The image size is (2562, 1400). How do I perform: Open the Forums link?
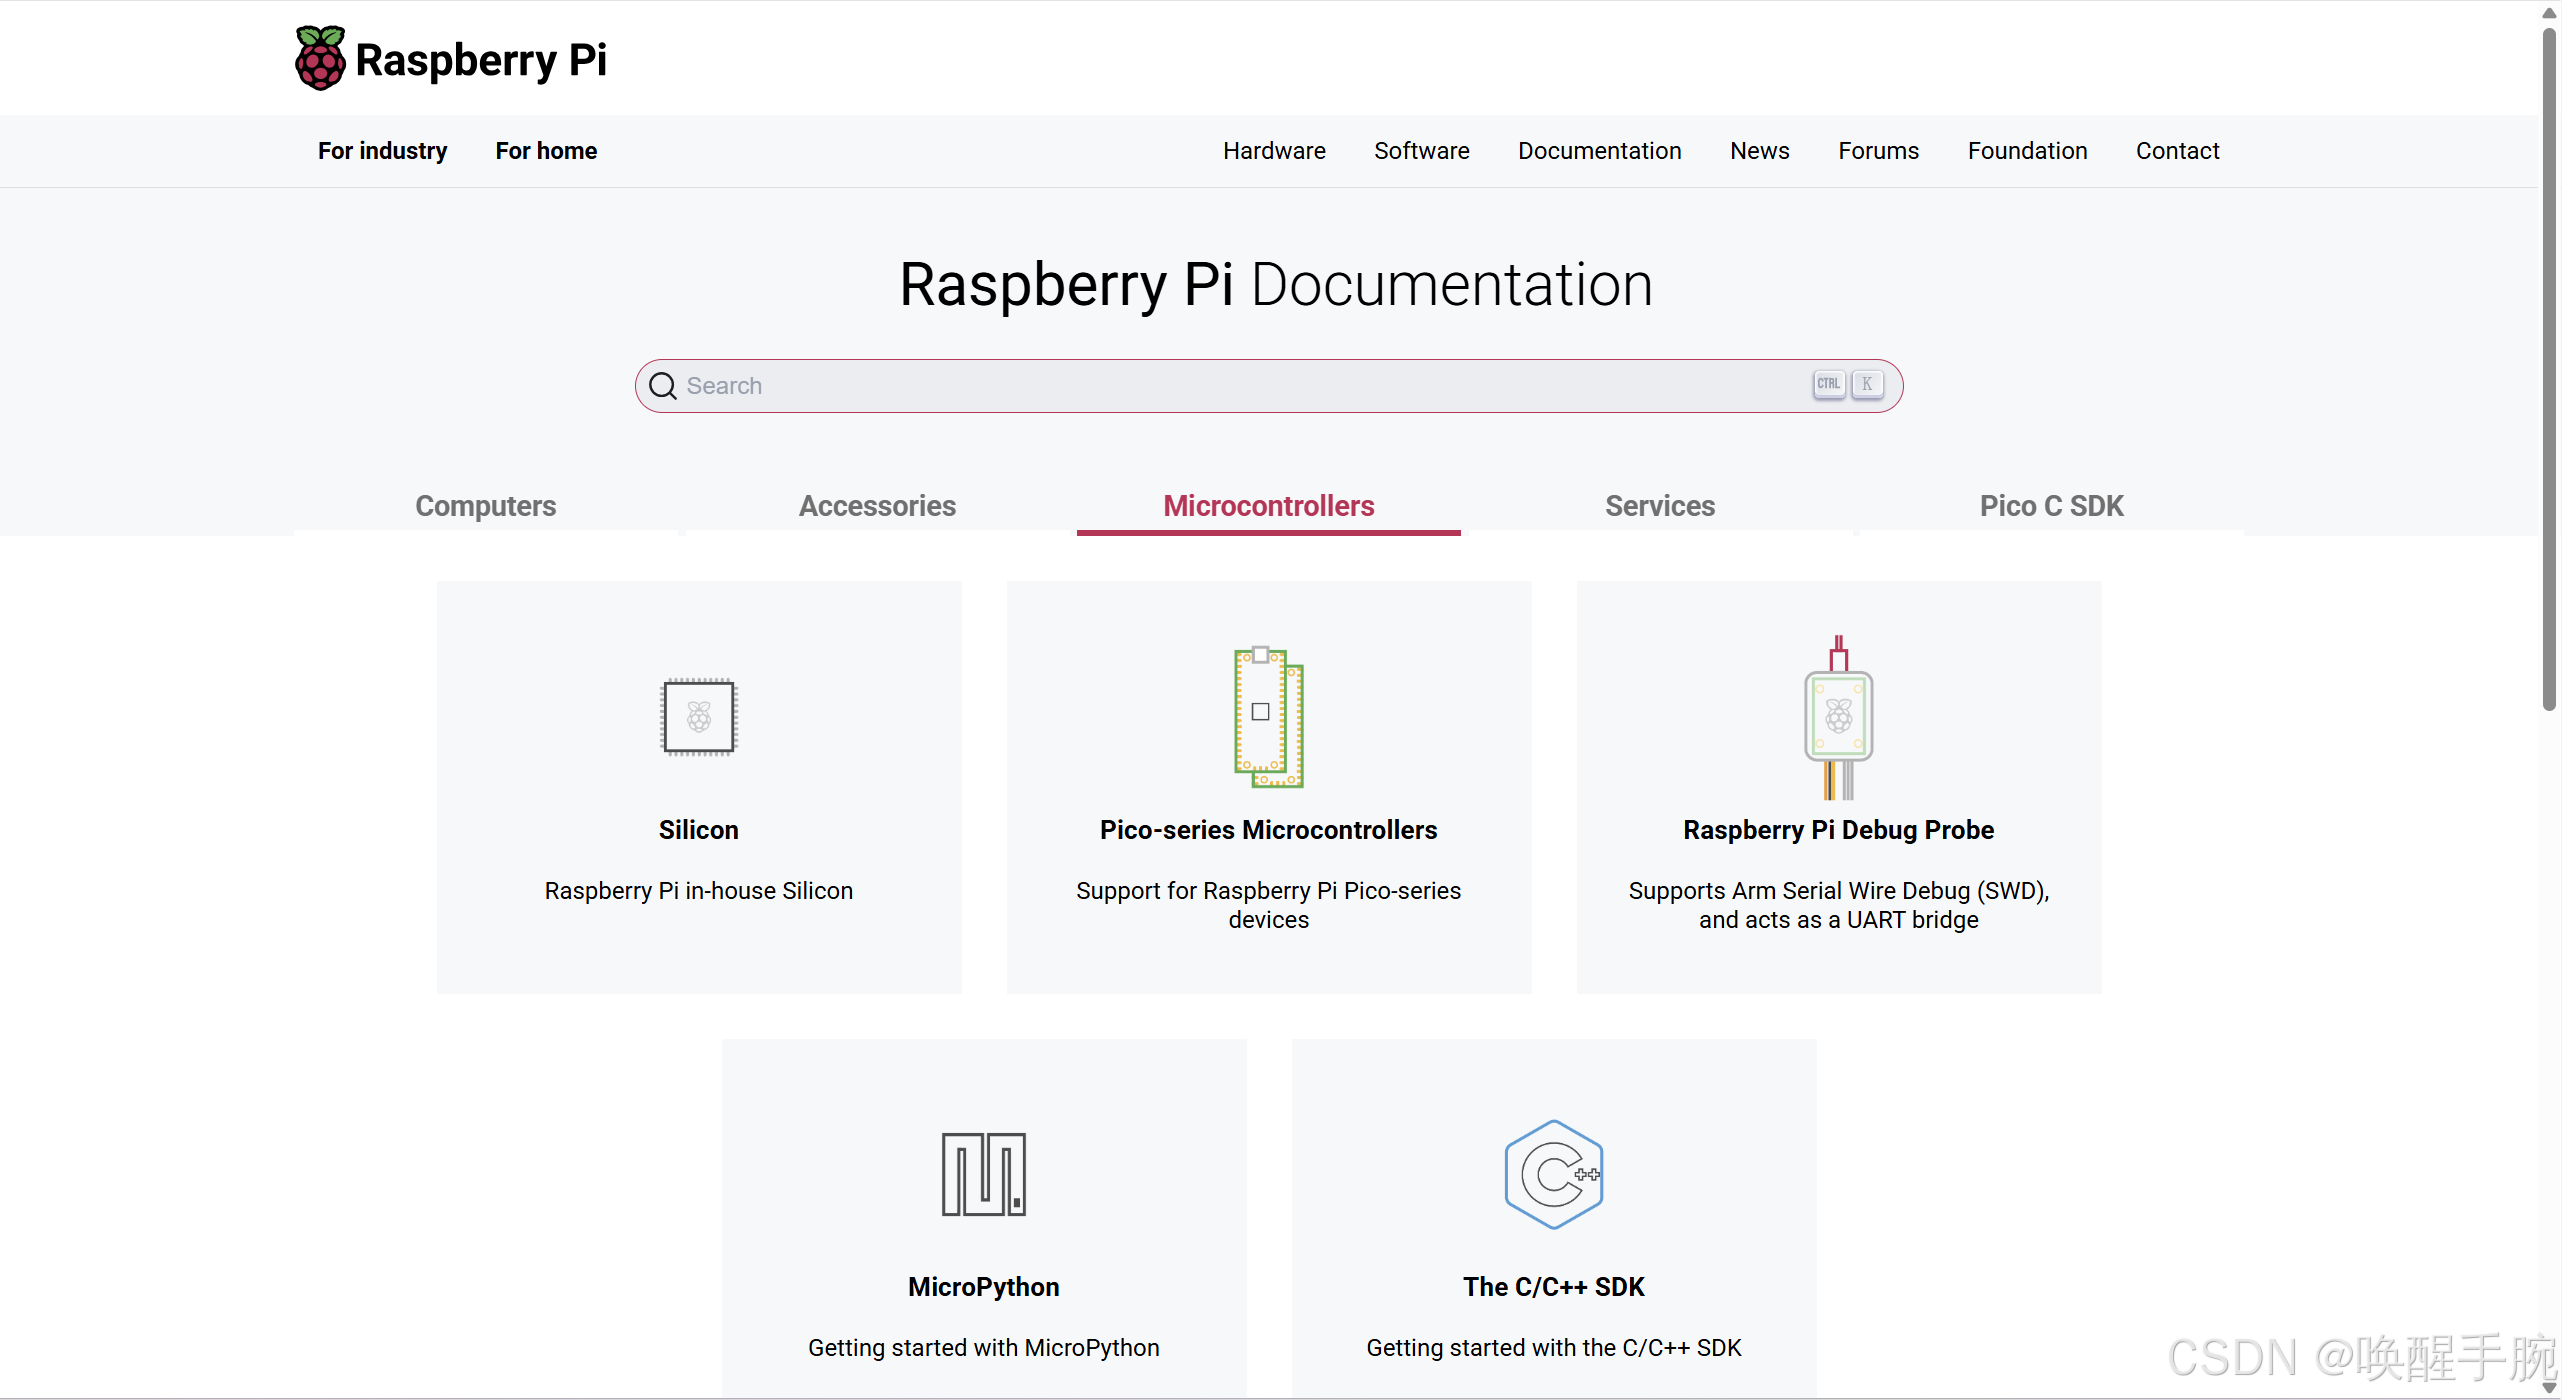[x=1878, y=151]
